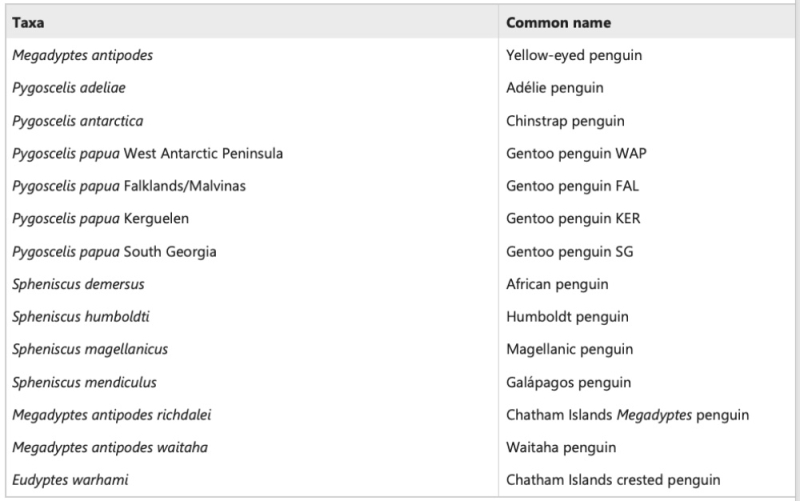The image size is (800, 501).
Task: Click the Gentoo penguin WAP cell
Action: 572,153
